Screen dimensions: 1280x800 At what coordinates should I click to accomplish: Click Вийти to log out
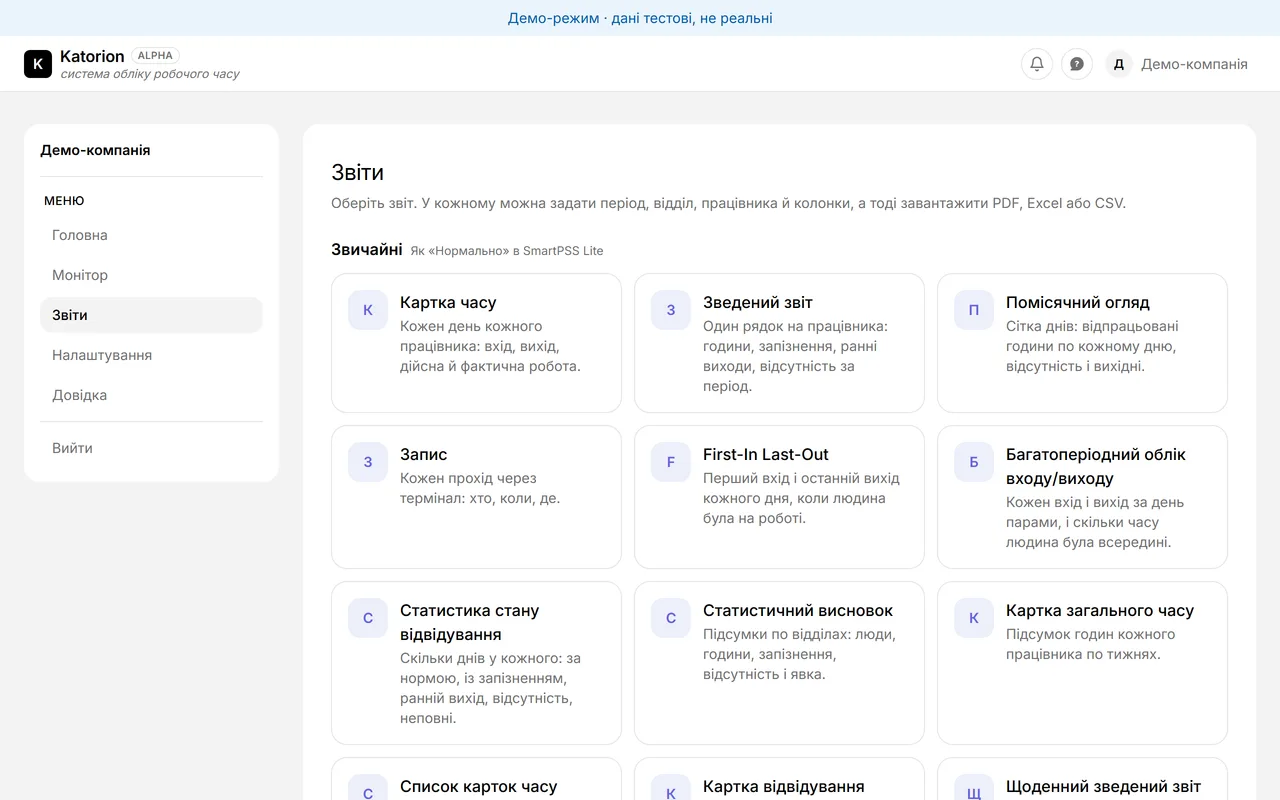(x=151, y=448)
